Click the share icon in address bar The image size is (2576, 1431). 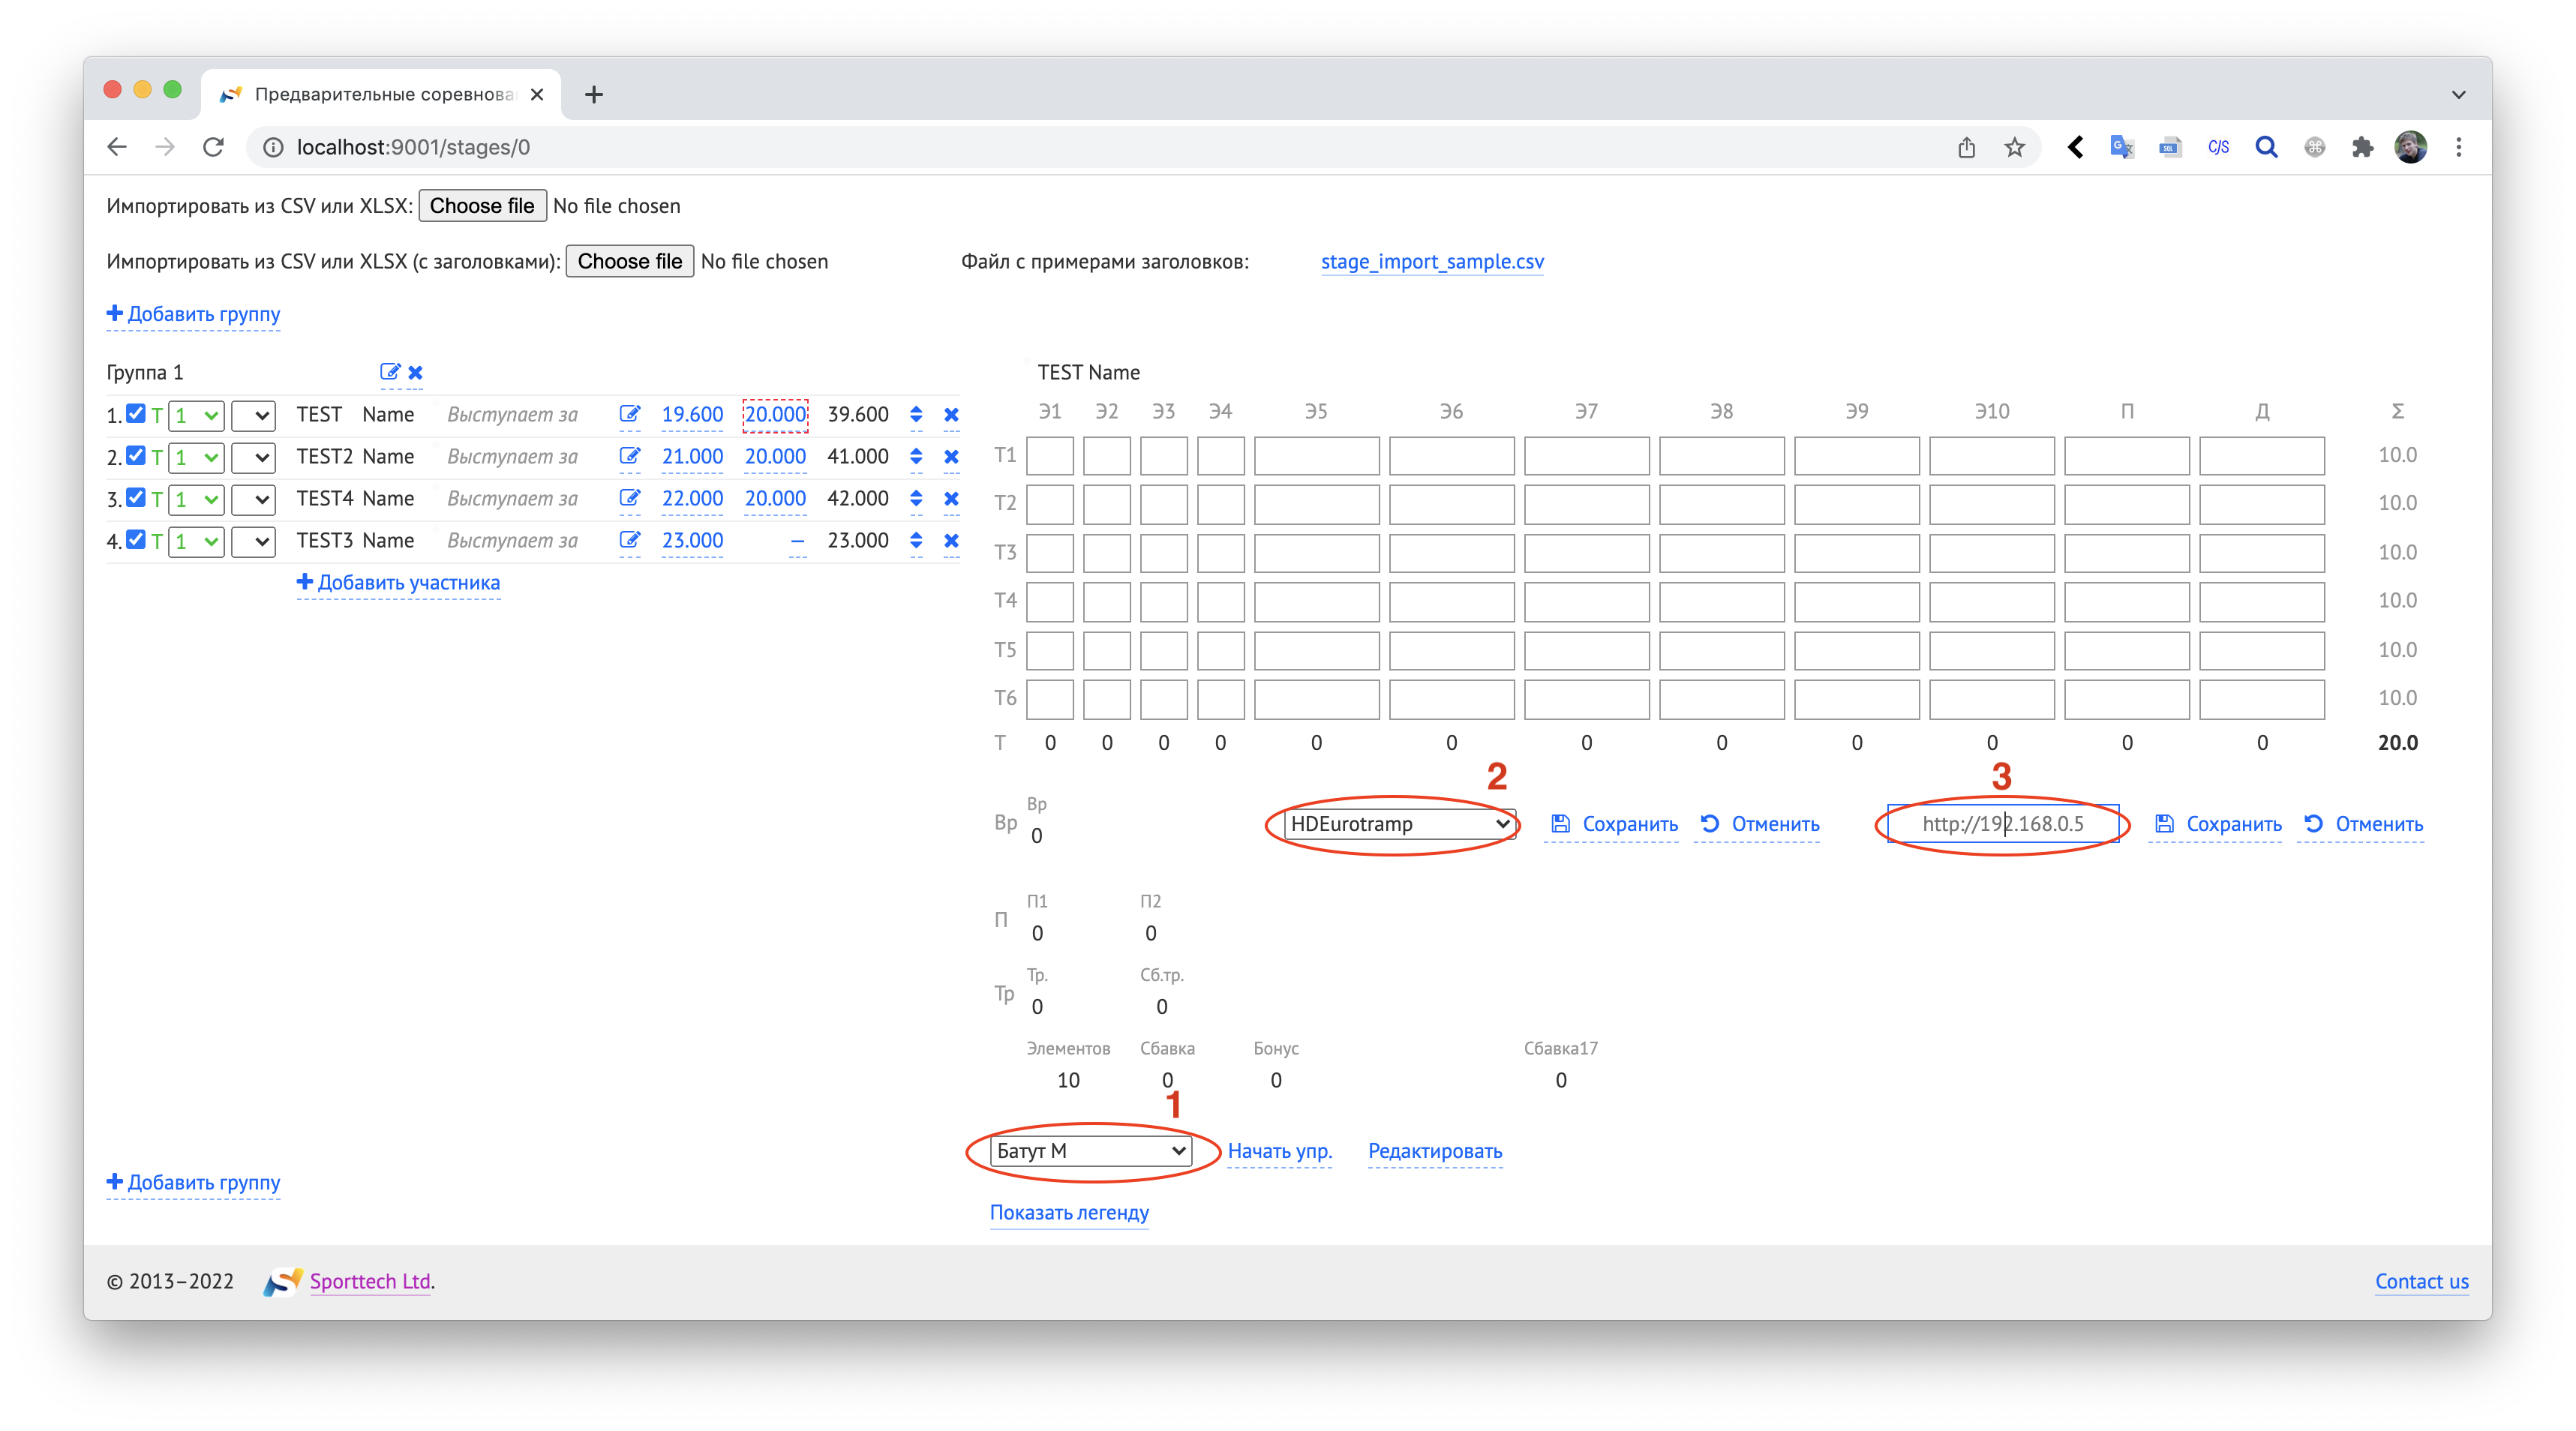click(x=1966, y=148)
